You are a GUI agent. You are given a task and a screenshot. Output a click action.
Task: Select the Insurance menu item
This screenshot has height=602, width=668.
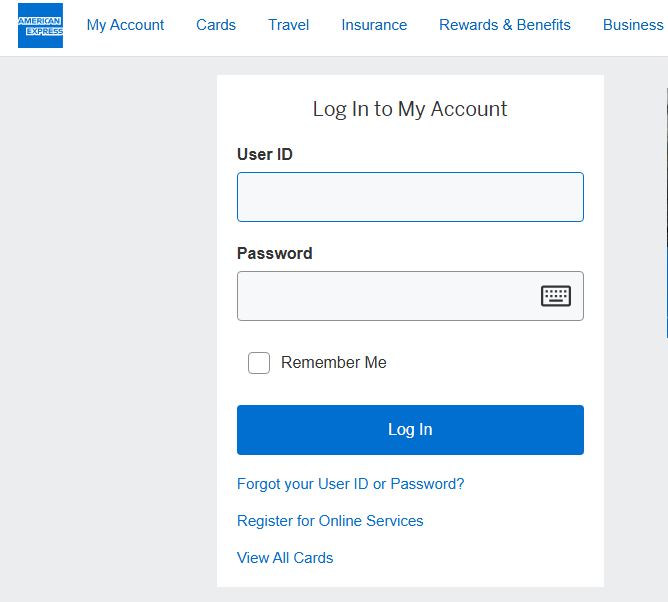coord(374,25)
